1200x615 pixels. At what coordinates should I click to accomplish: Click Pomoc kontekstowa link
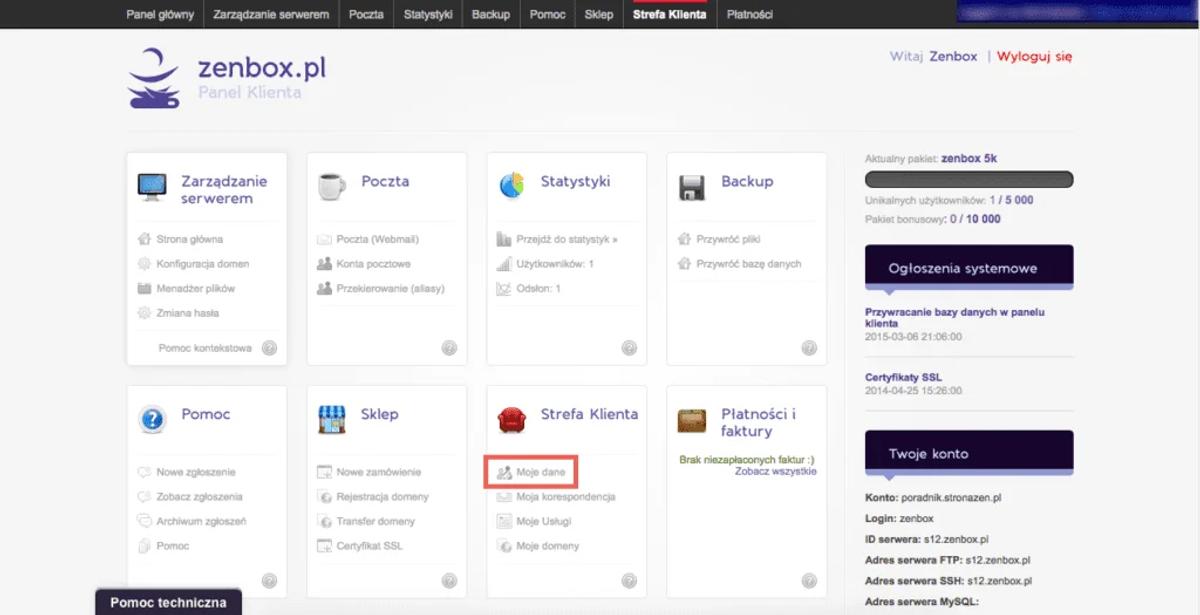point(205,348)
